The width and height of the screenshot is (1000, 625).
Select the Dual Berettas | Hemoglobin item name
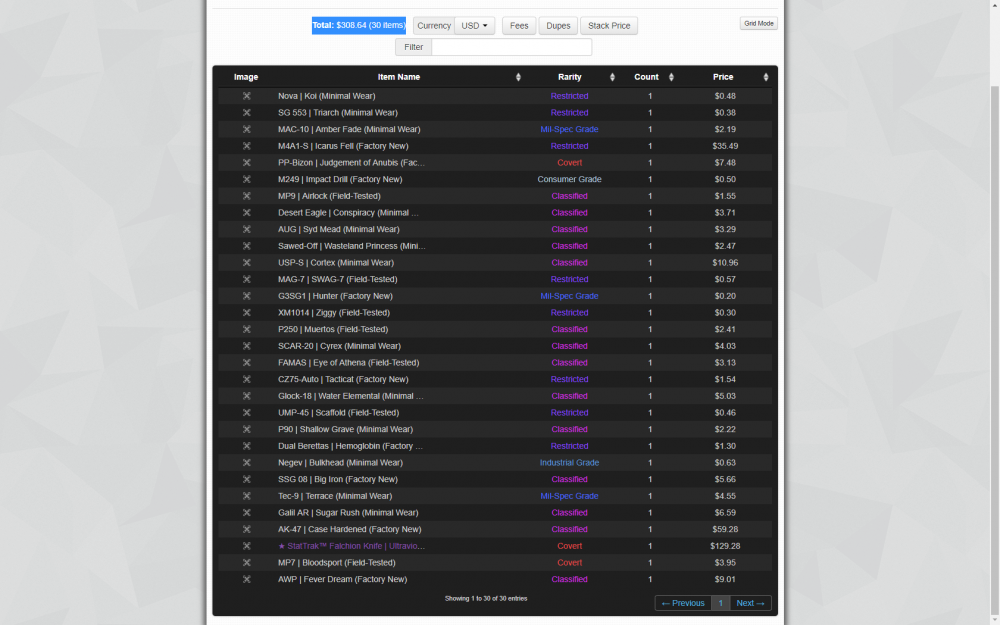350,446
